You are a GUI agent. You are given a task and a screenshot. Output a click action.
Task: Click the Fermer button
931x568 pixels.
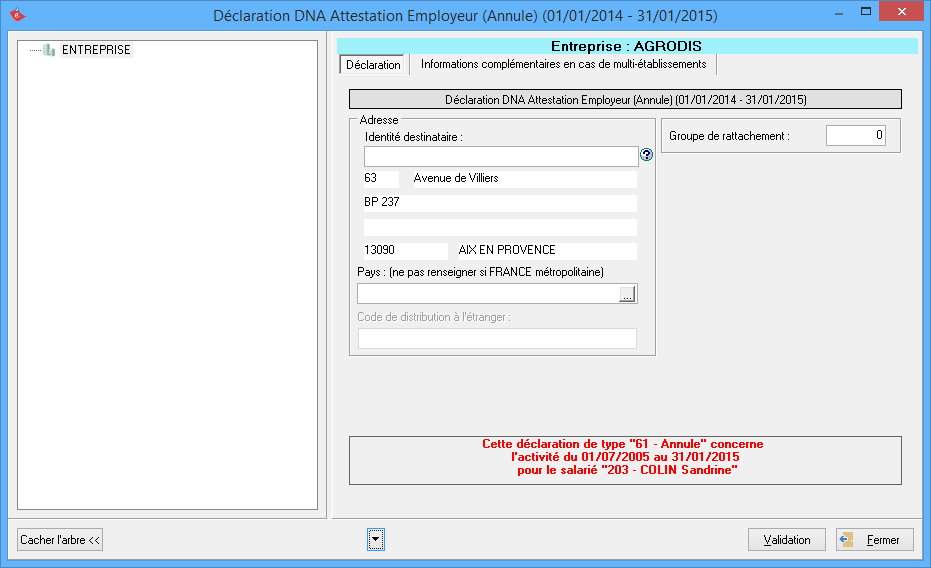pyautogui.click(x=874, y=540)
